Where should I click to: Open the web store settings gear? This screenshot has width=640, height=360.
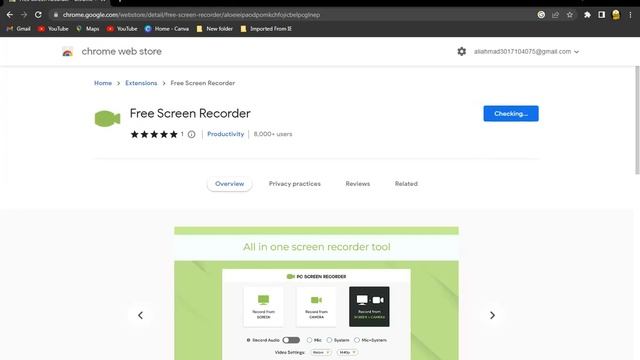pyautogui.click(x=462, y=51)
